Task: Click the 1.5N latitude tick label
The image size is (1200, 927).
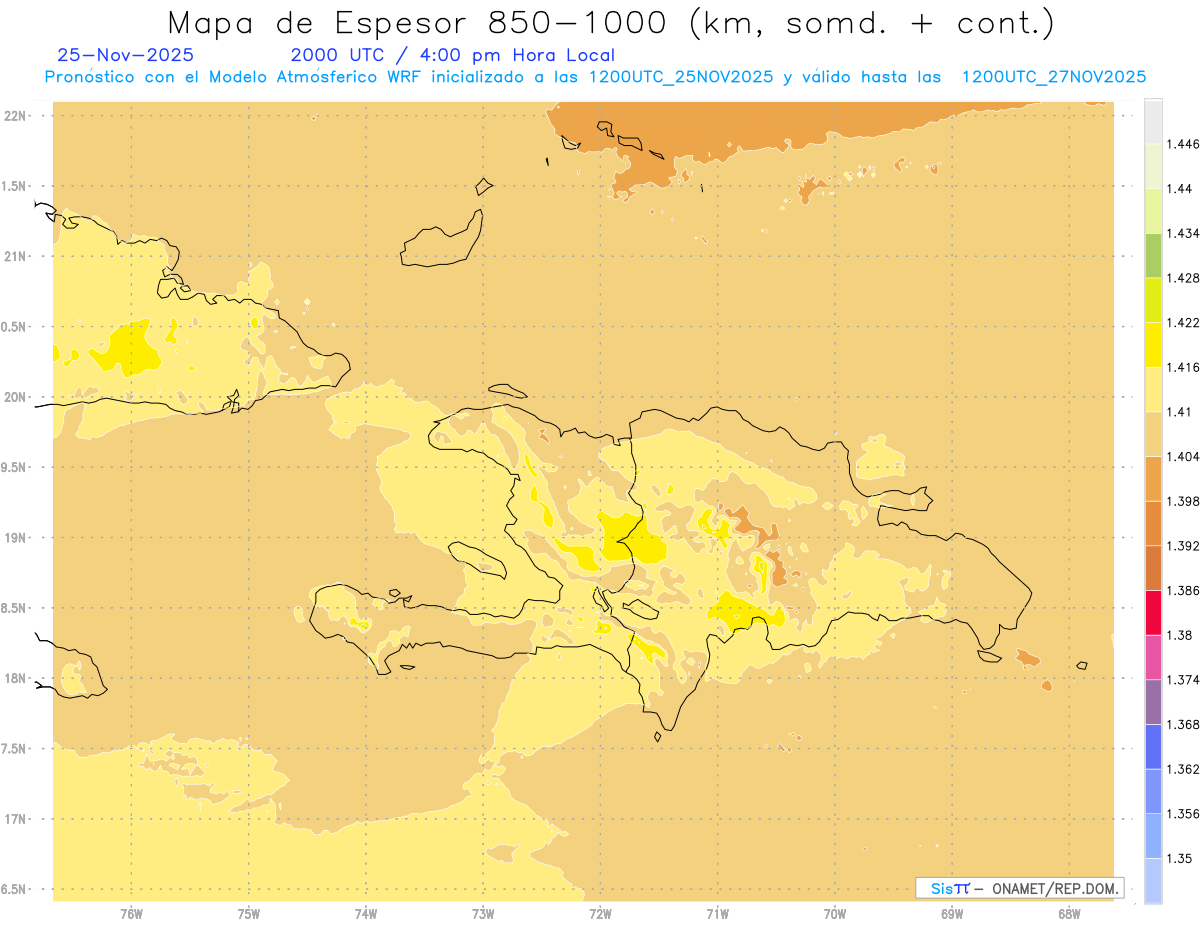Action: point(14,186)
